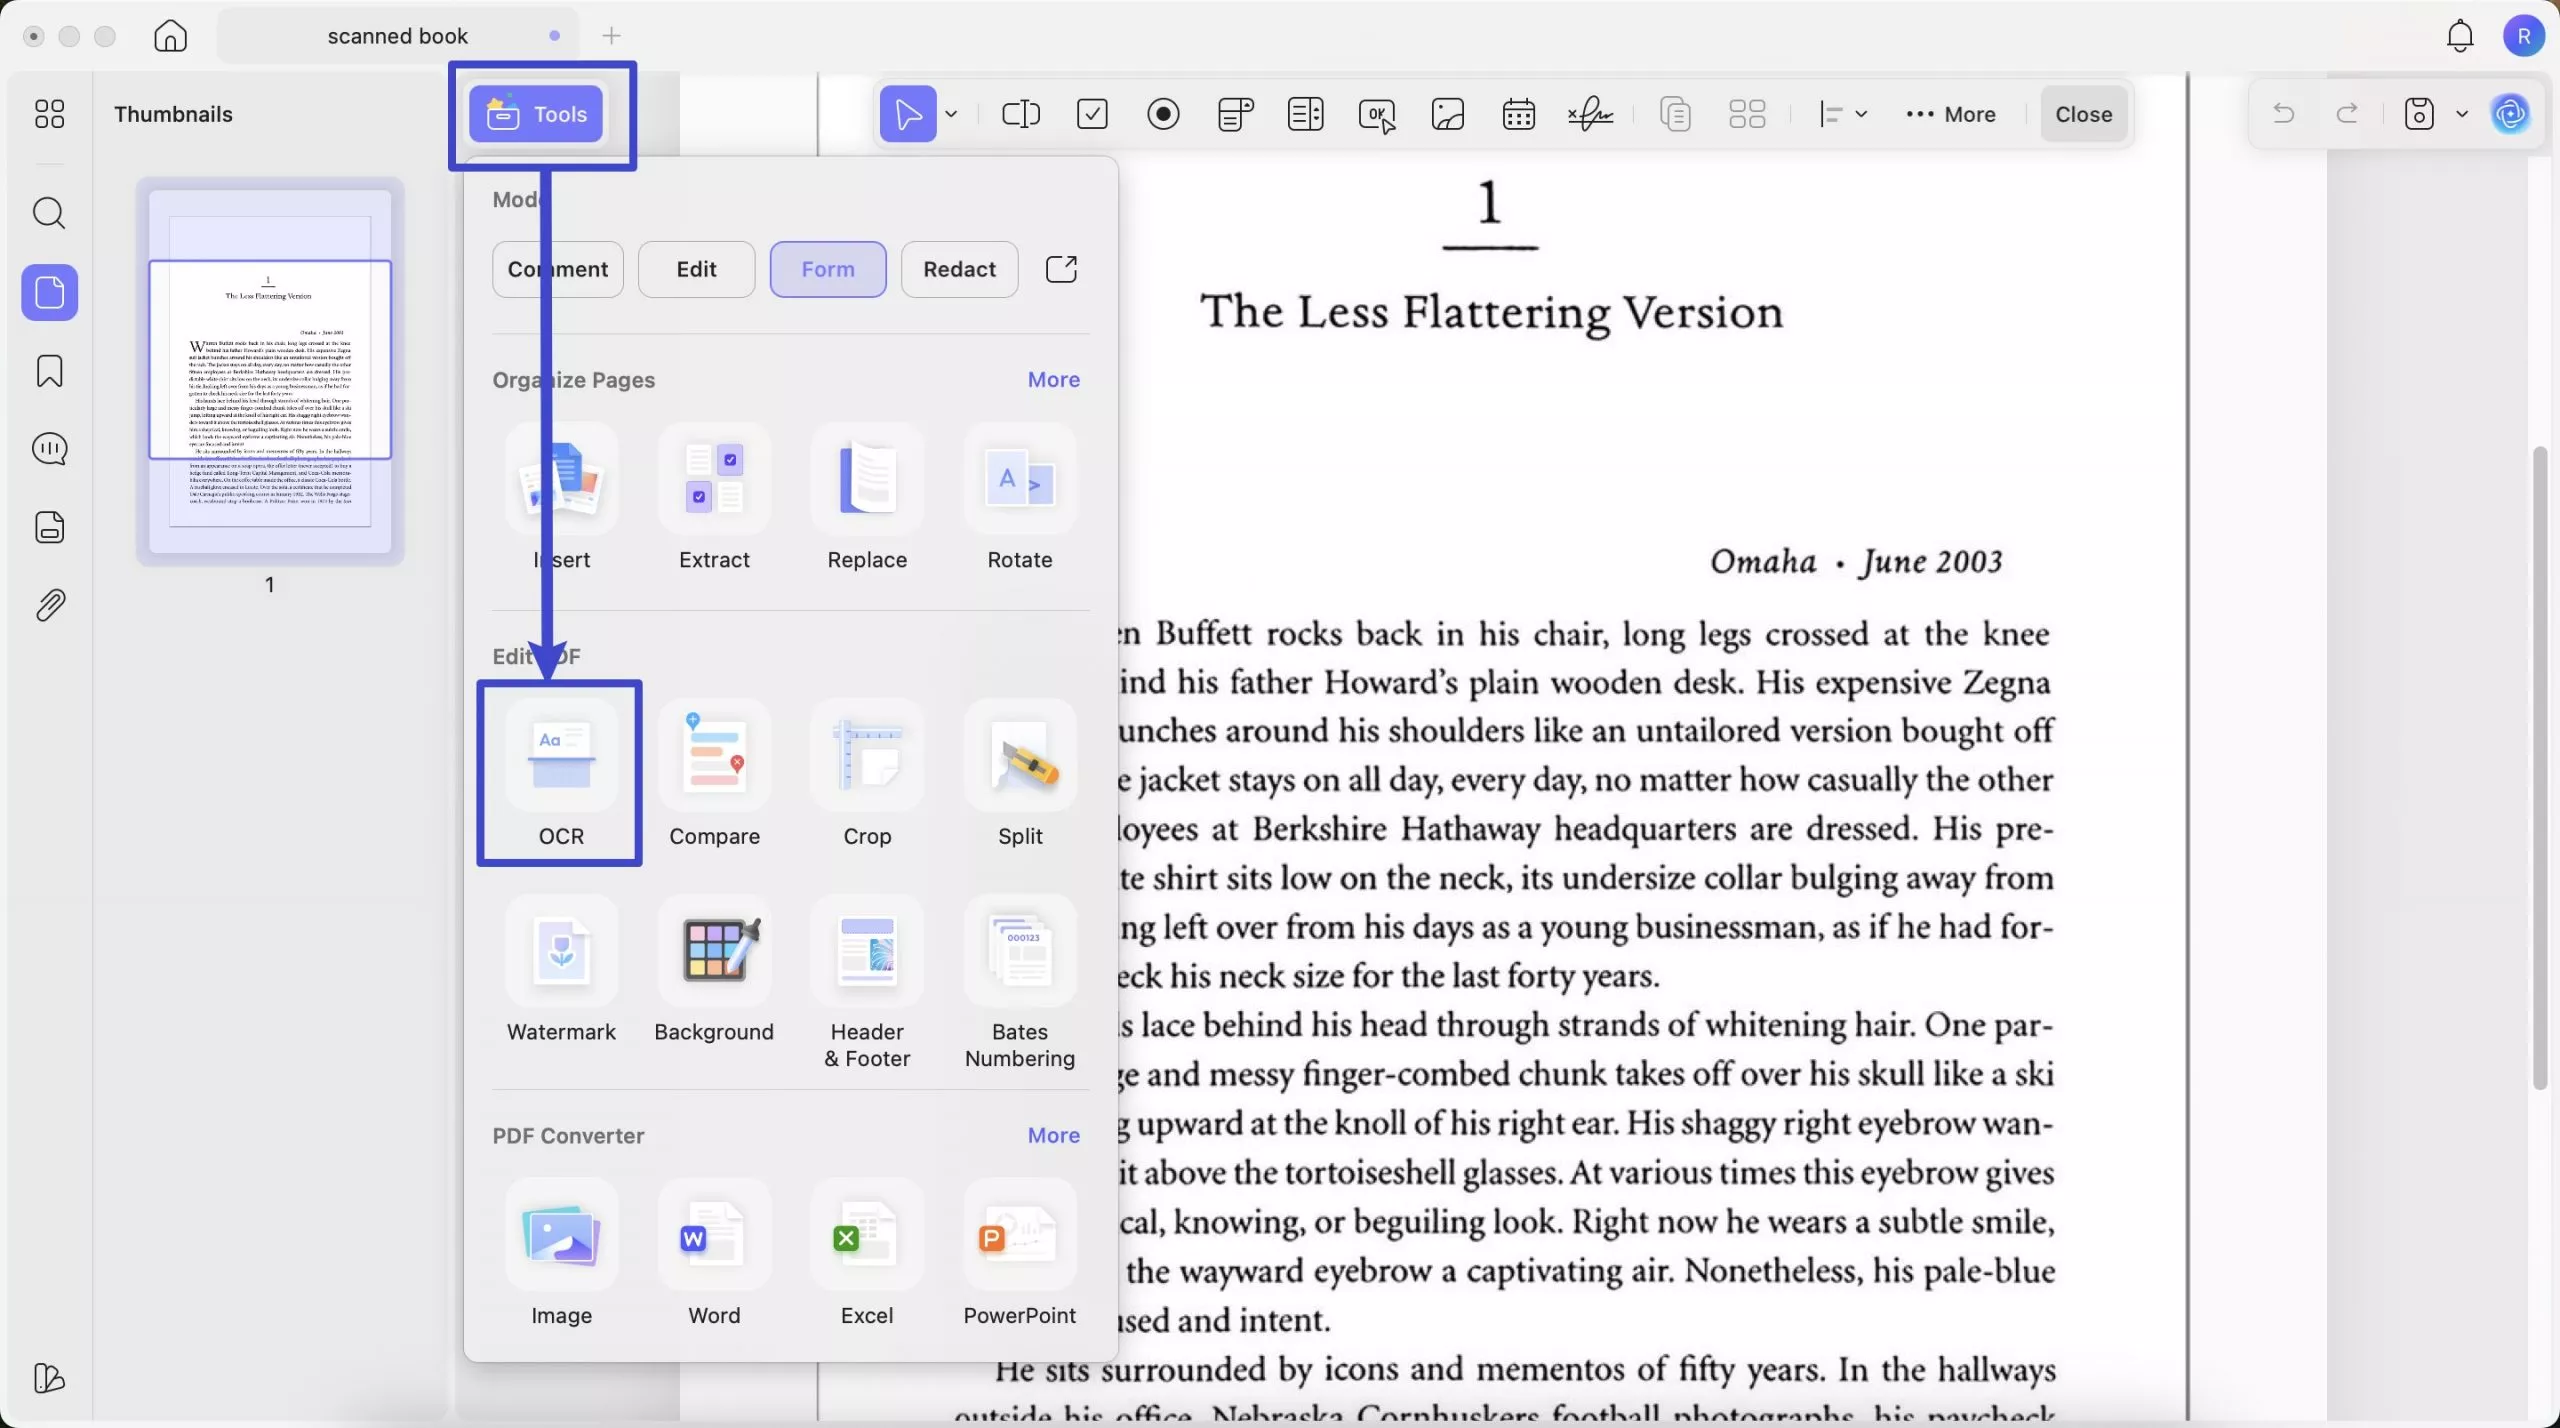Image resolution: width=2560 pixels, height=1428 pixels.
Task: Add a radio button form field
Action: point(1163,114)
